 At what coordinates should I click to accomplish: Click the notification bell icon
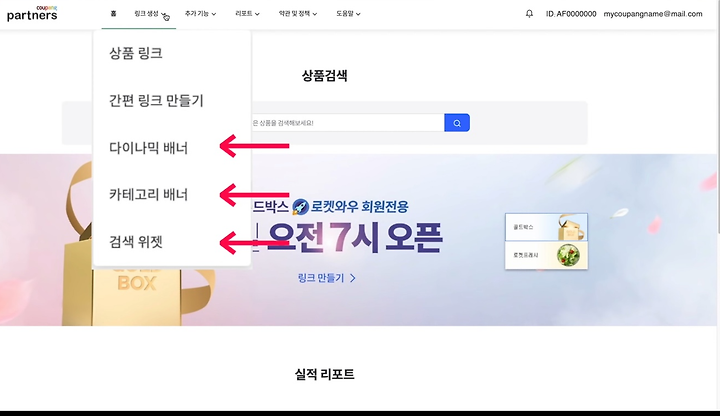click(x=529, y=14)
